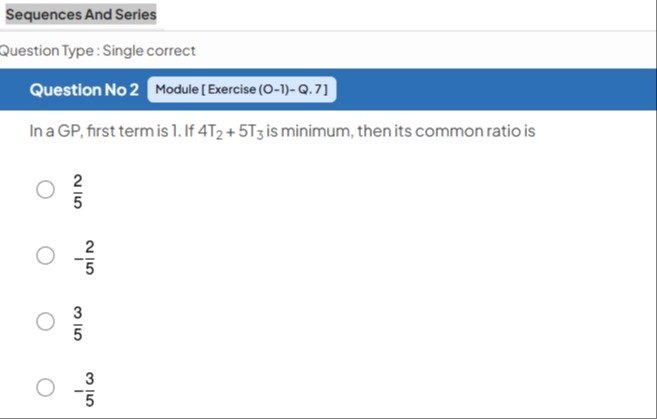The image size is (657, 419).
Task: Open the Sequences And Series heading
Action: point(81,14)
